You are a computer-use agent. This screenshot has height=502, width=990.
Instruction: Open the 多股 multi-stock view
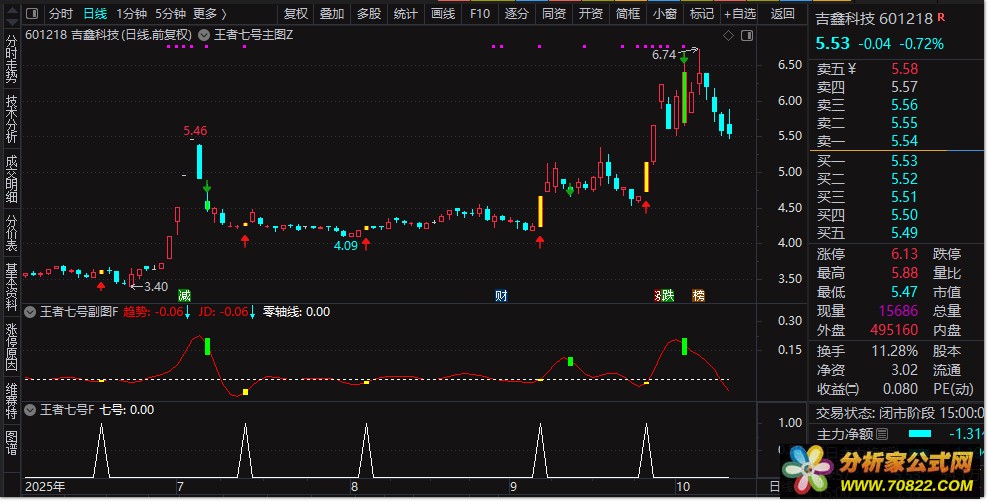click(x=369, y=13)
